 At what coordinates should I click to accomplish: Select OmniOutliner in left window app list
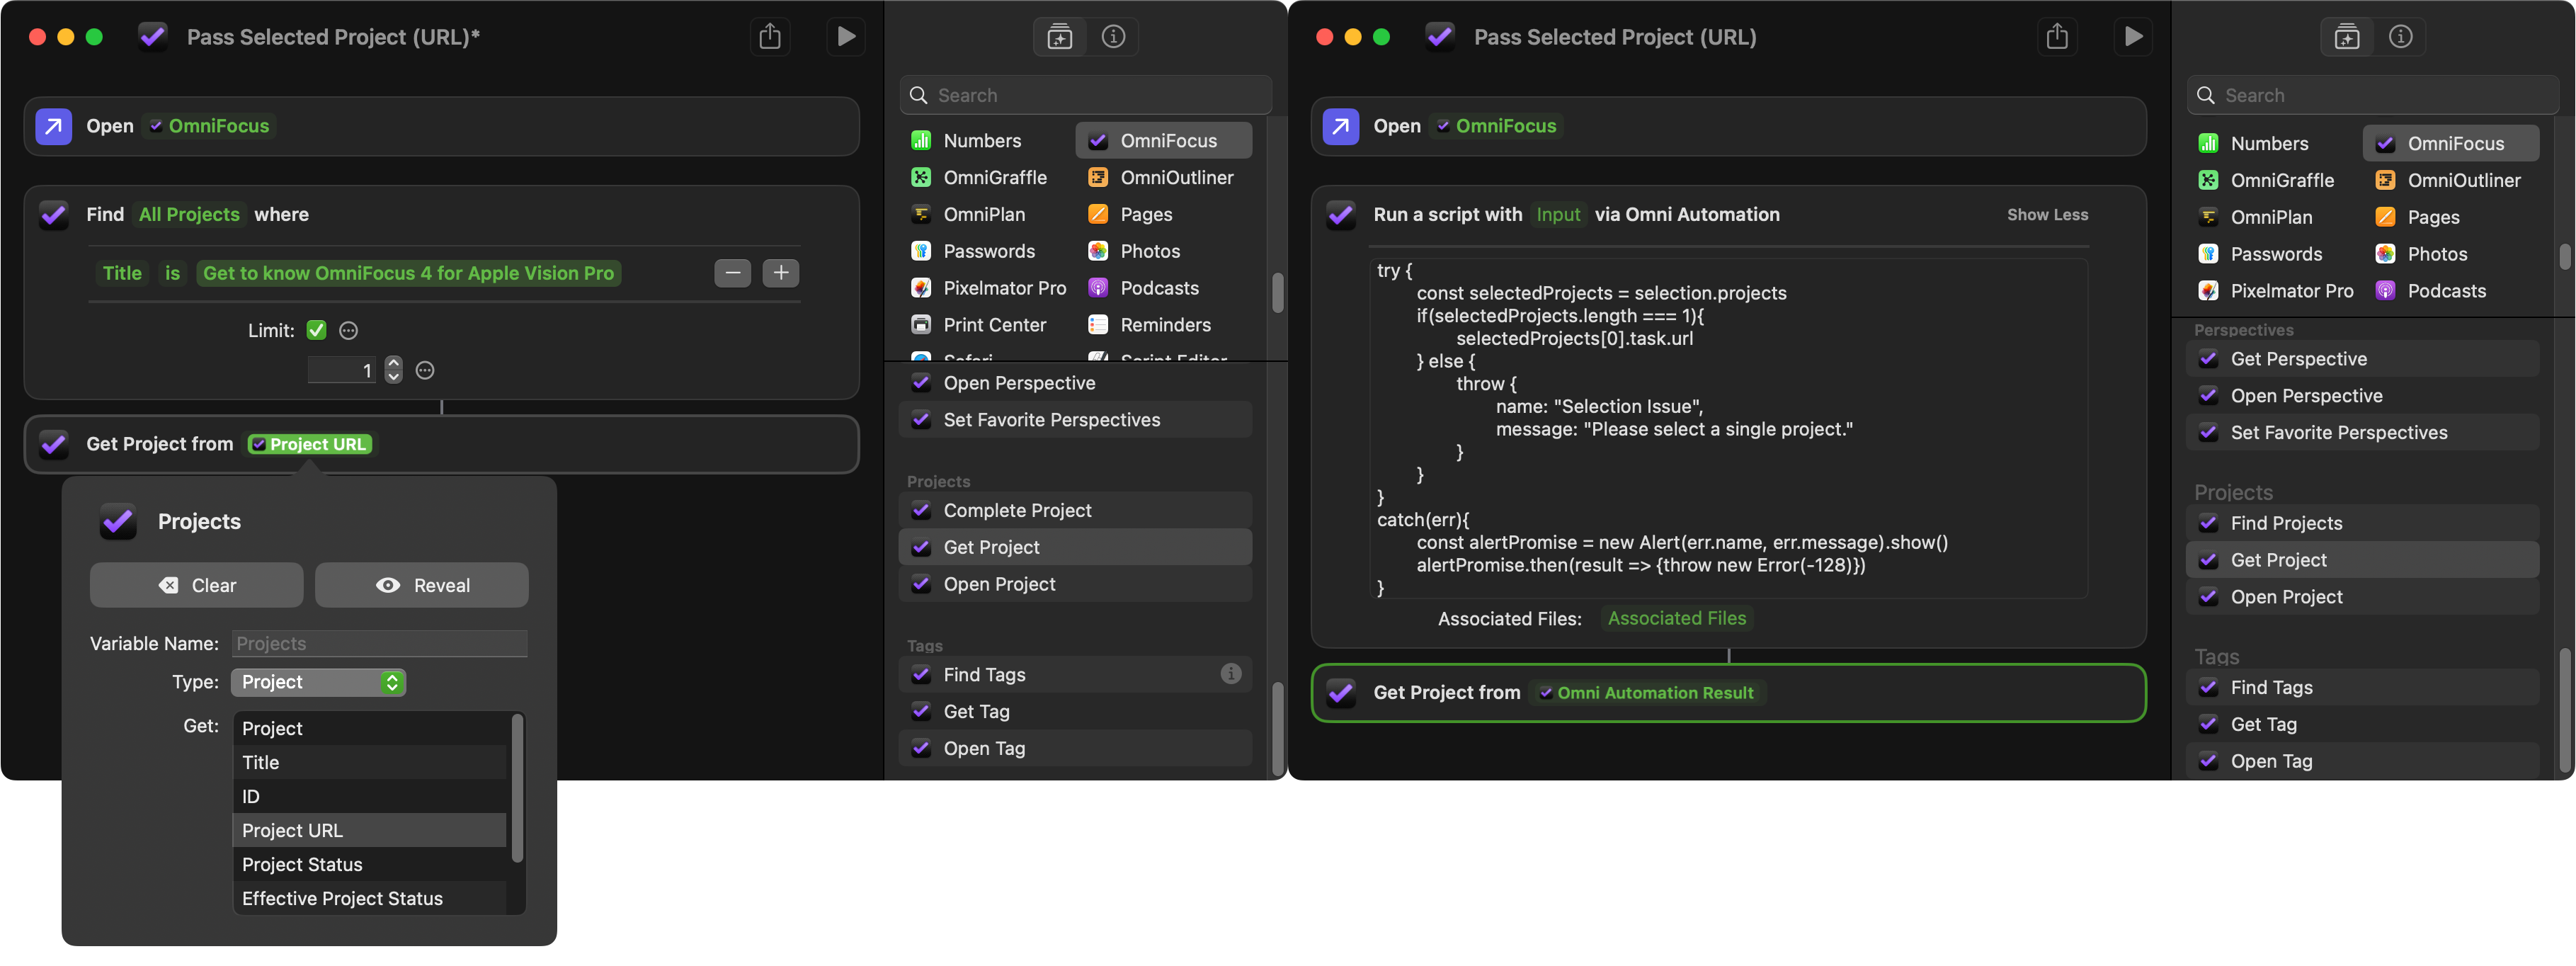pyautogui.click(x=1163, y=178)
